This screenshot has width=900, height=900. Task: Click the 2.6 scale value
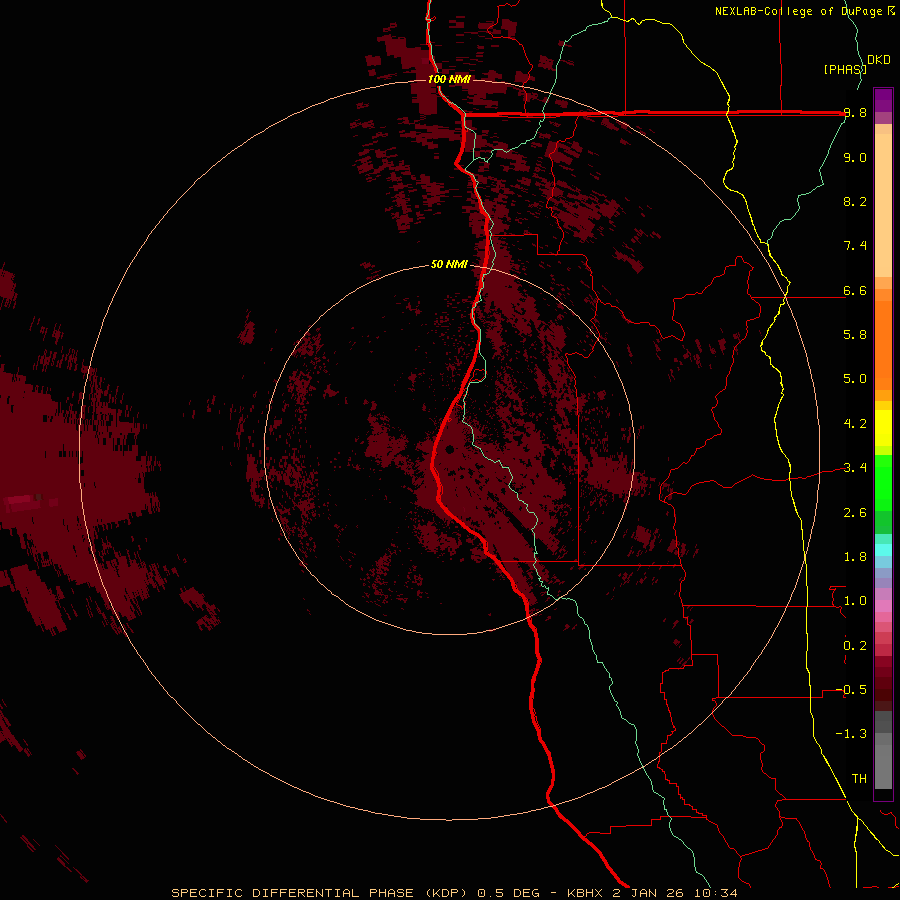coord(855,513)
